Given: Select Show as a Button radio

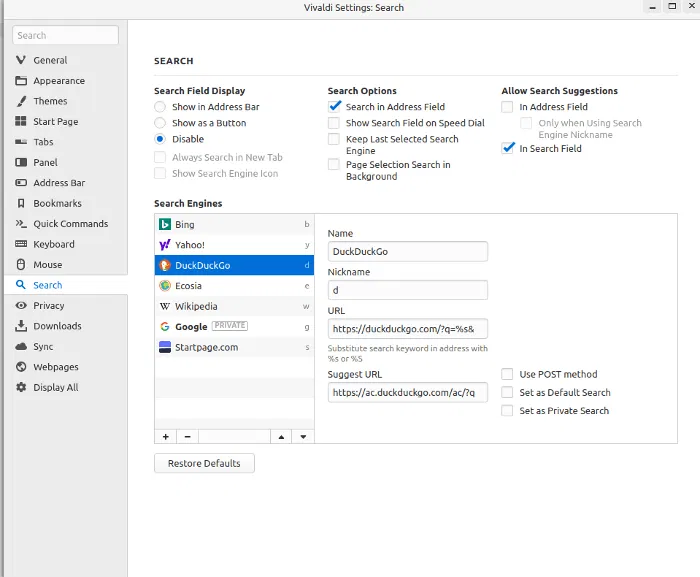Looking at the screenshot, I should [160, 123].
